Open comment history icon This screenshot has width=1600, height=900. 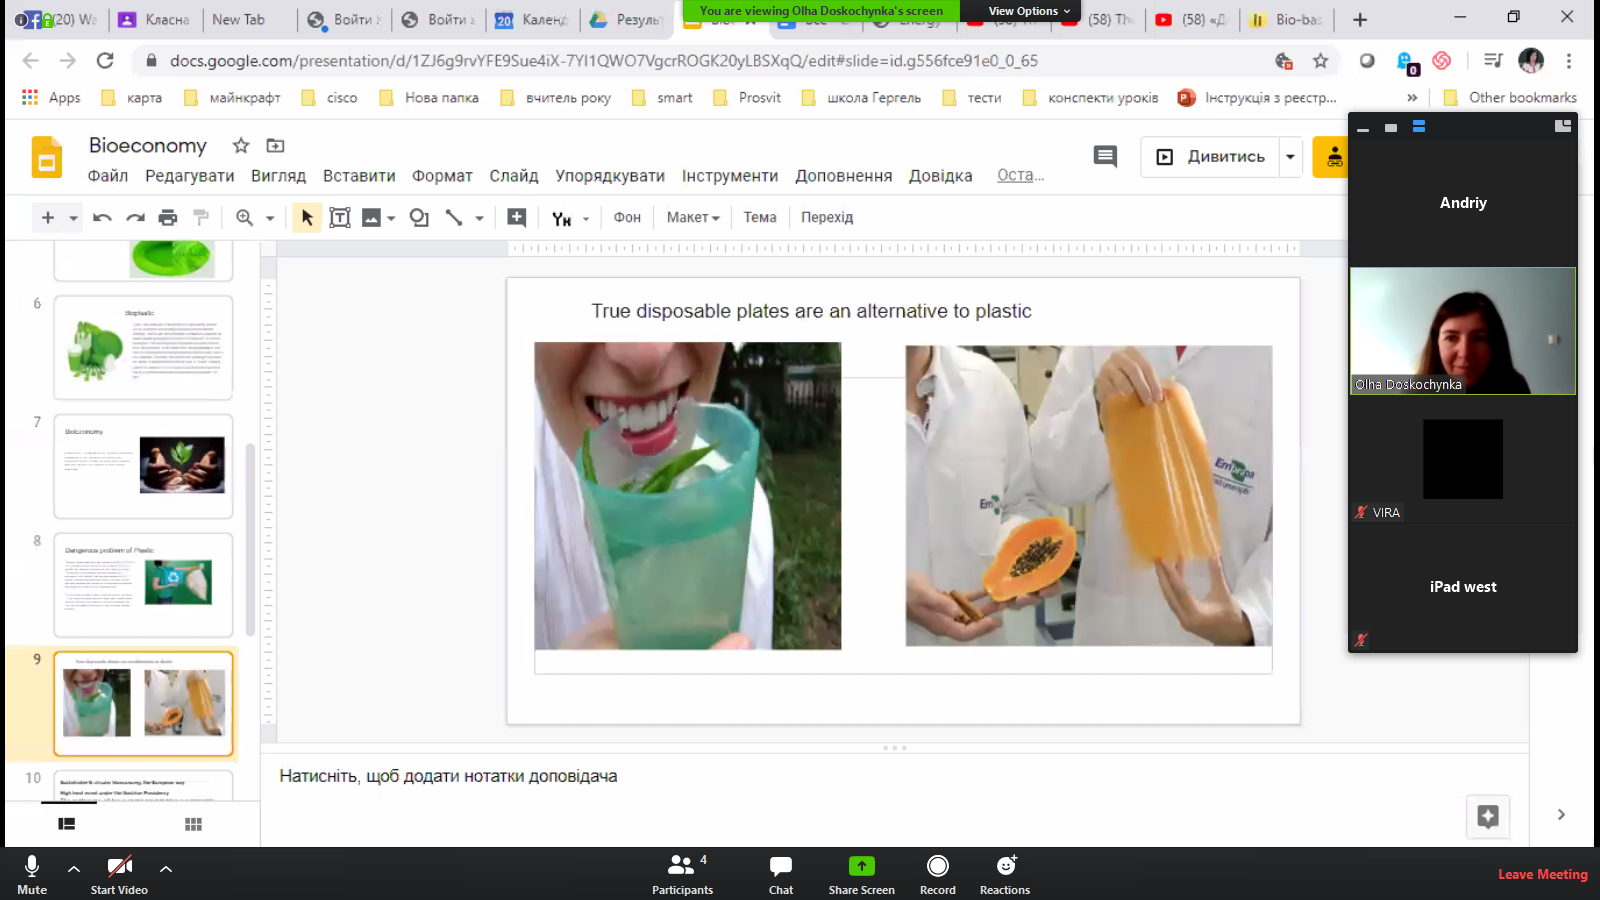[1105, 156]
